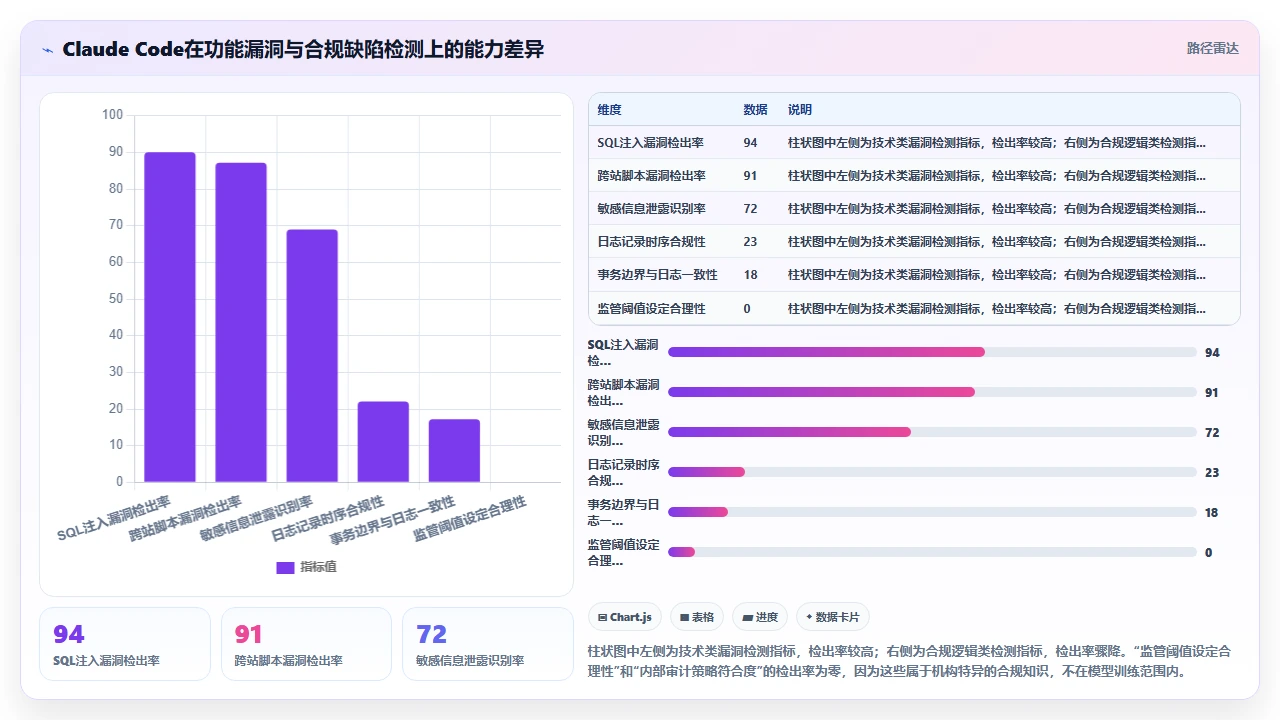Click the 日志记录时序合规性 chart bar

pos(383,442)
